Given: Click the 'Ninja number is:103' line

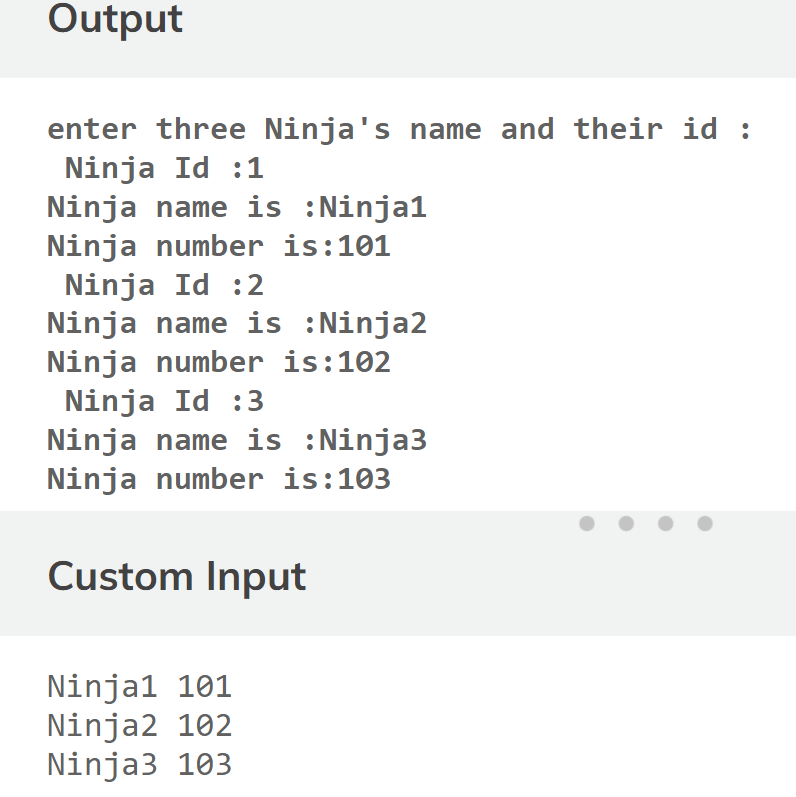Looking at the screenshot, I should point(219,479).
